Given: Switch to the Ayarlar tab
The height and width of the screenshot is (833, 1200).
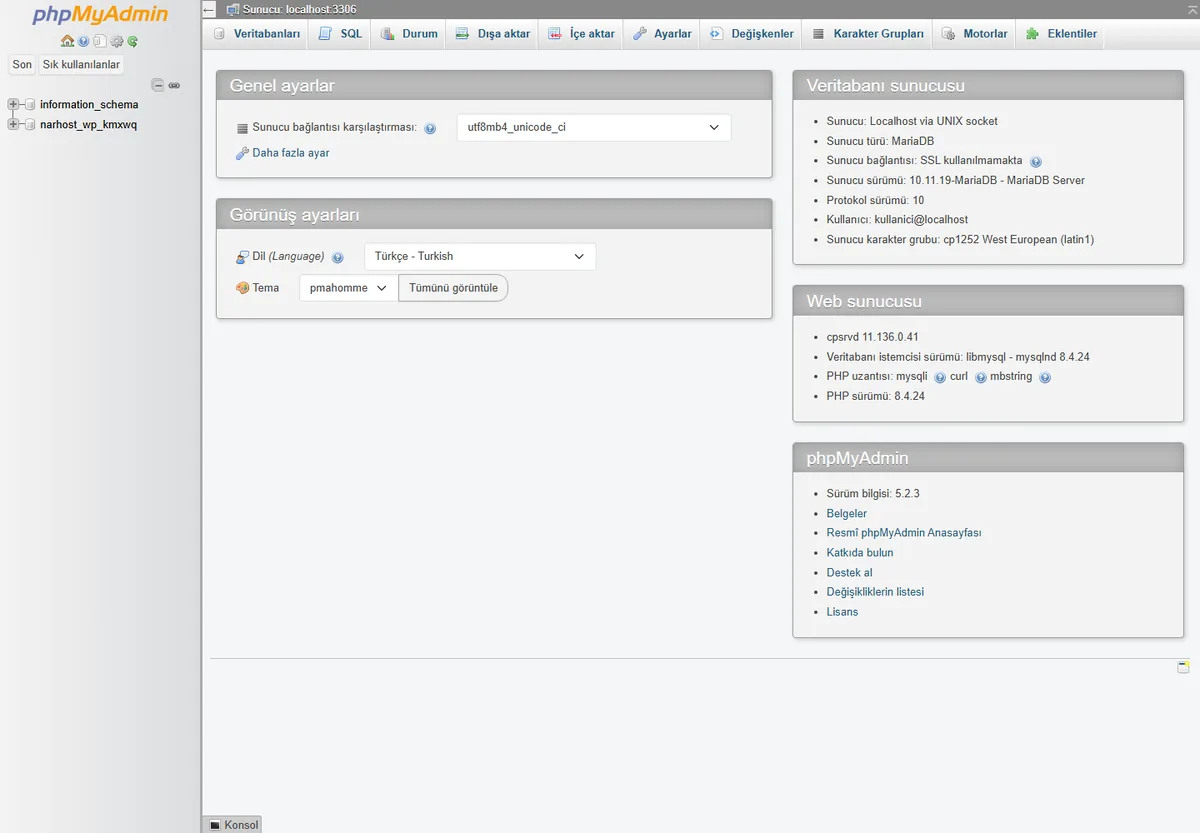Looking at the screenshot, I should 662,34.
